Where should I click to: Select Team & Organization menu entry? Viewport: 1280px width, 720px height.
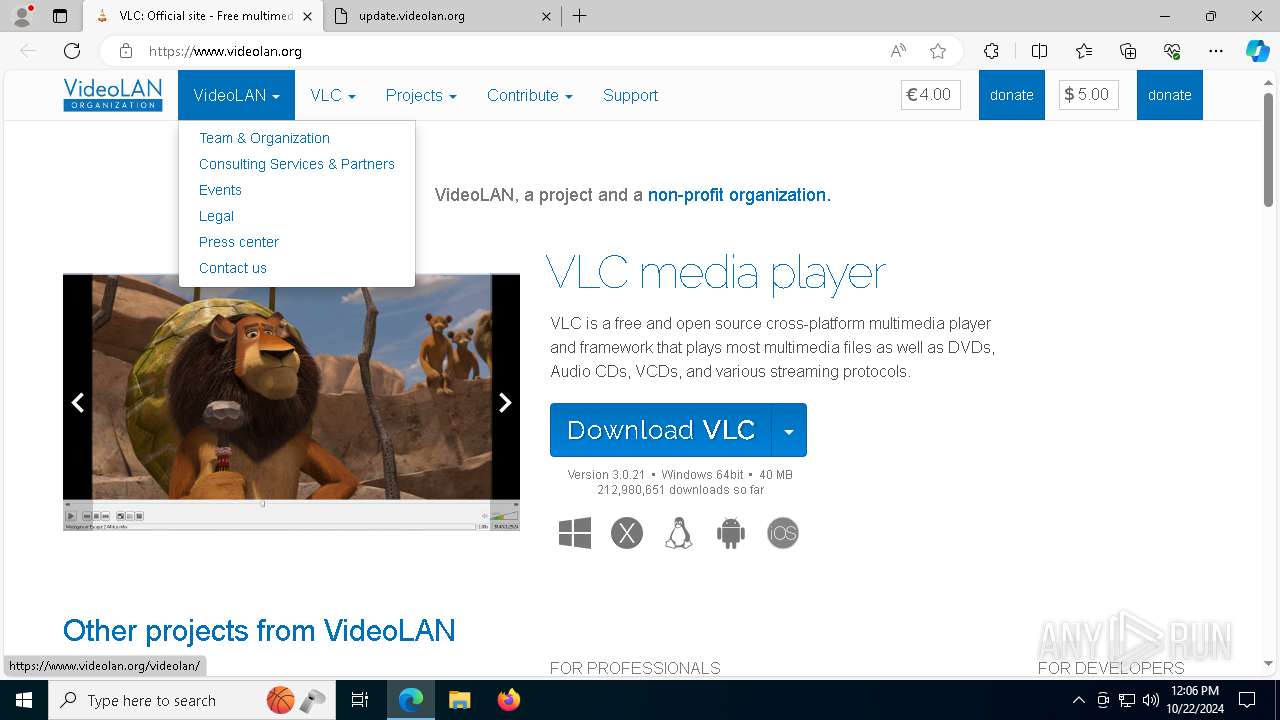264,138
